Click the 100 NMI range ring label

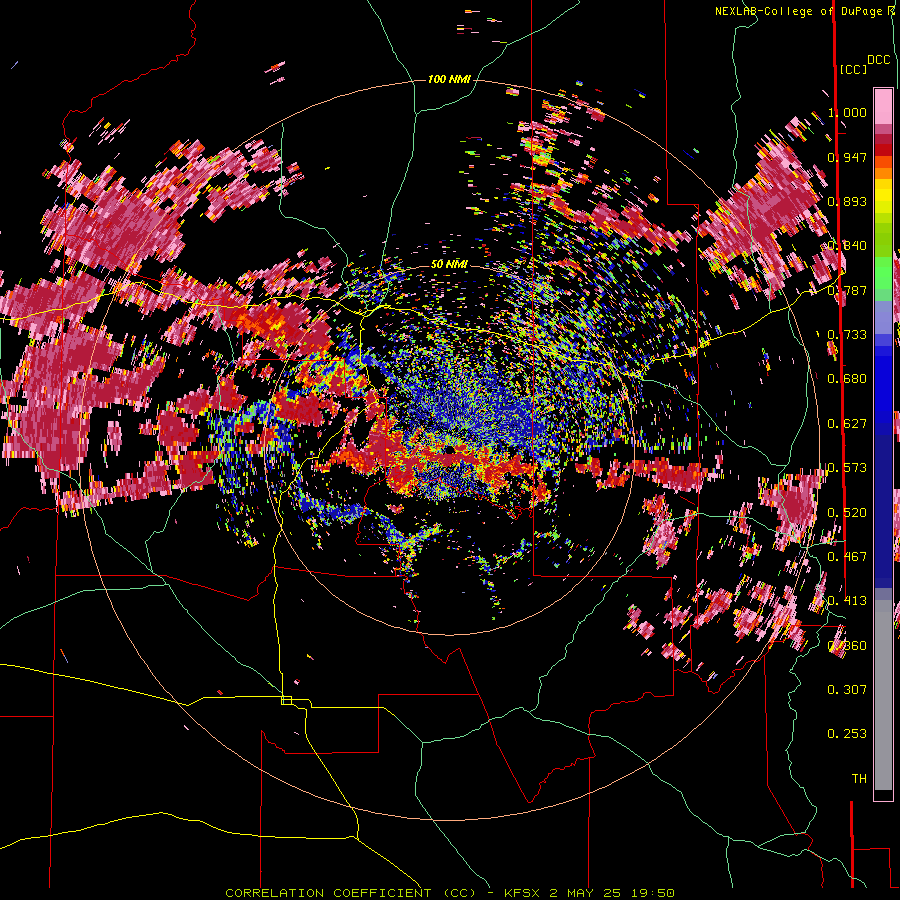pos(449,79)
